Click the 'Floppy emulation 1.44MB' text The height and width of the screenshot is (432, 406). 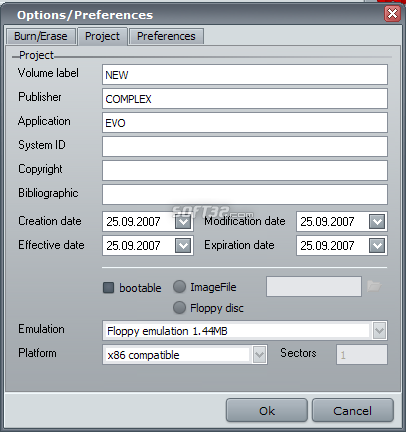tap(167, 331)
